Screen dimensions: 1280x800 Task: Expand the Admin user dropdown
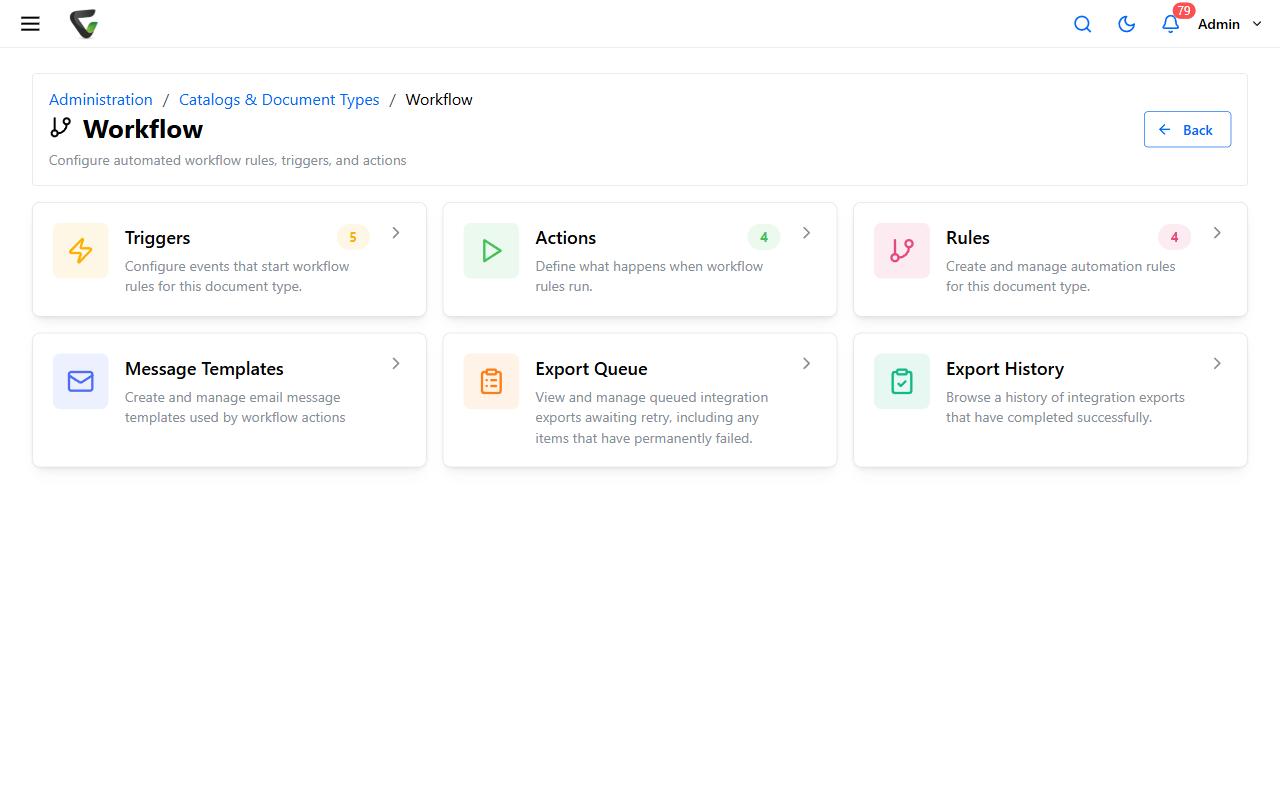coord(1230,24)
